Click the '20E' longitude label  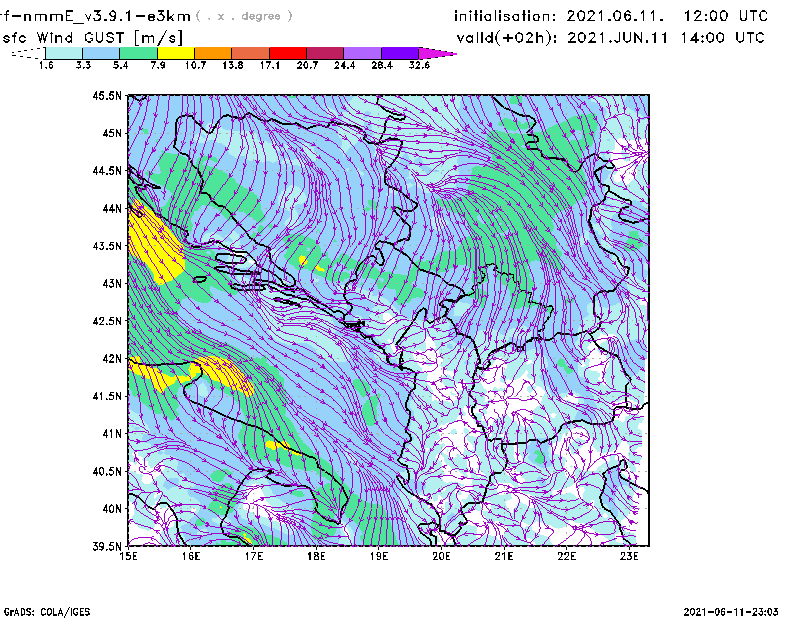(441, 556)
